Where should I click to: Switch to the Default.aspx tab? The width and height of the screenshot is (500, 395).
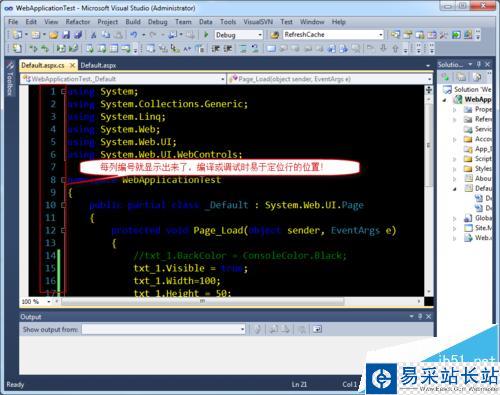[x=98, y=65]
